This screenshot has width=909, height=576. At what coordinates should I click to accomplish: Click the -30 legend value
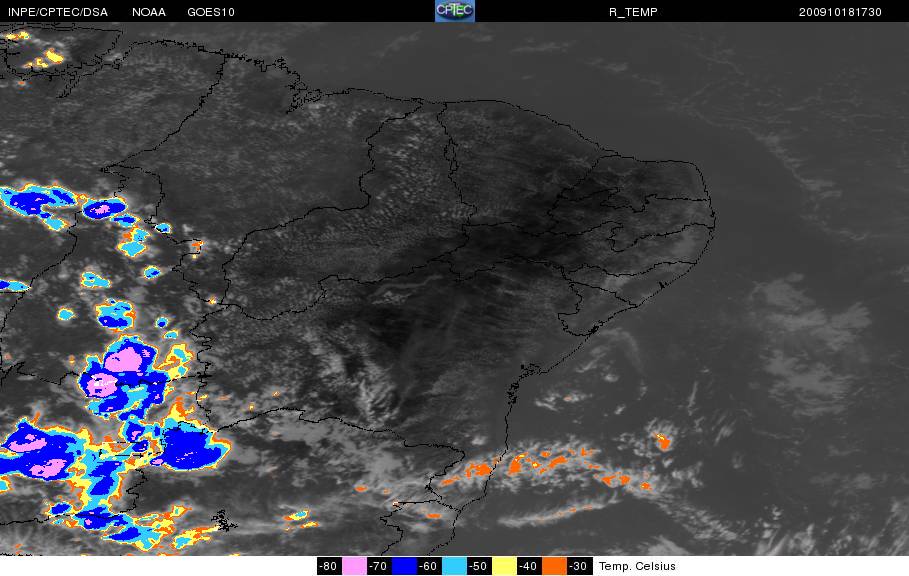(x=579, y=566)
